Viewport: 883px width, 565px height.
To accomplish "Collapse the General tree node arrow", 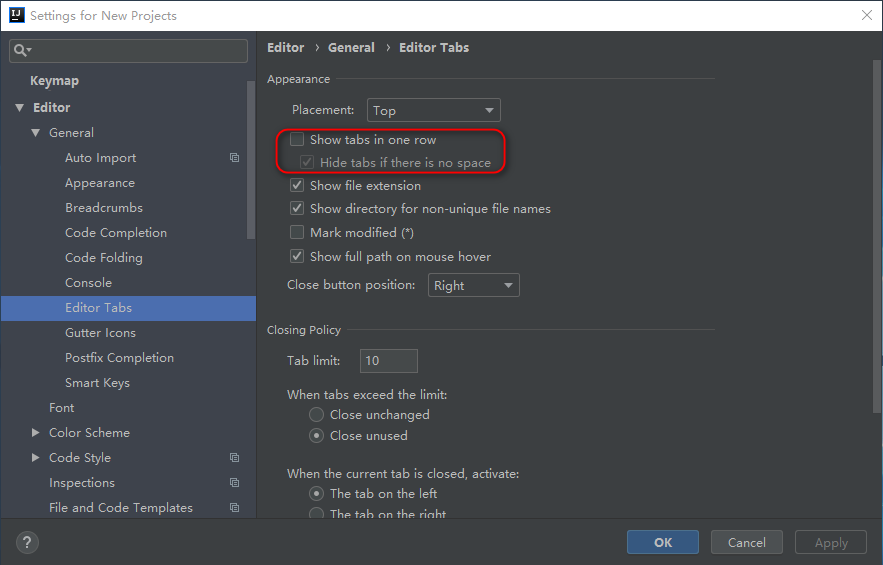I will click(x=35, y=133).
